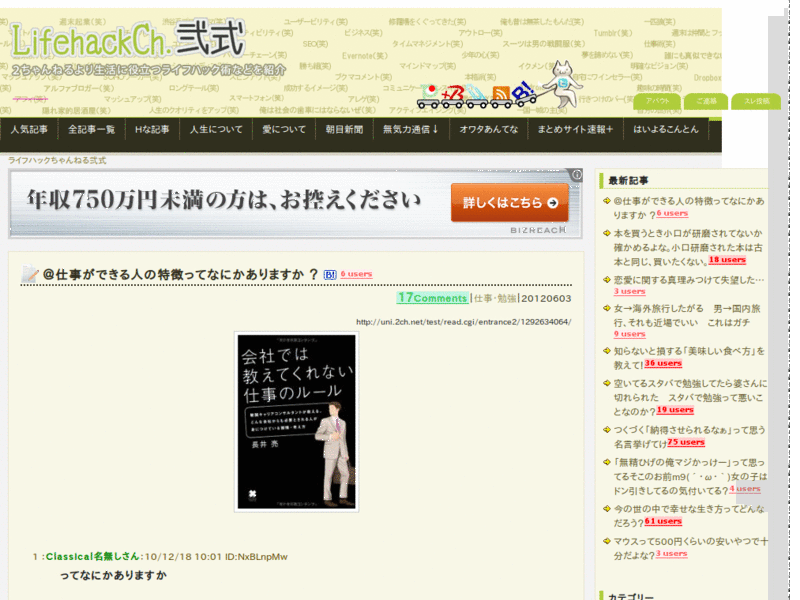The image size is (800, 600).
Task: Click bullet icon beside 知らないと損する entry
Action: (607, 351)
